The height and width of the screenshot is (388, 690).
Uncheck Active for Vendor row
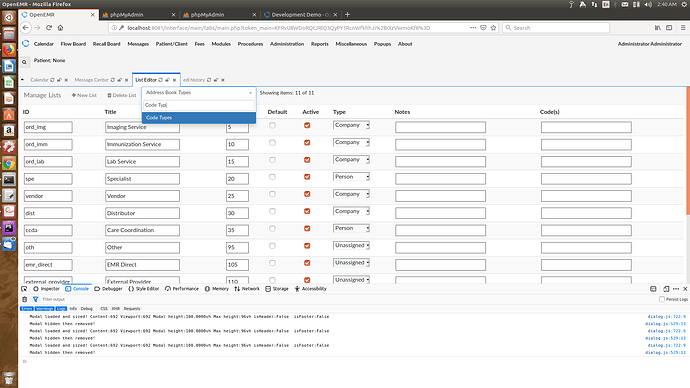click(307, 194)
